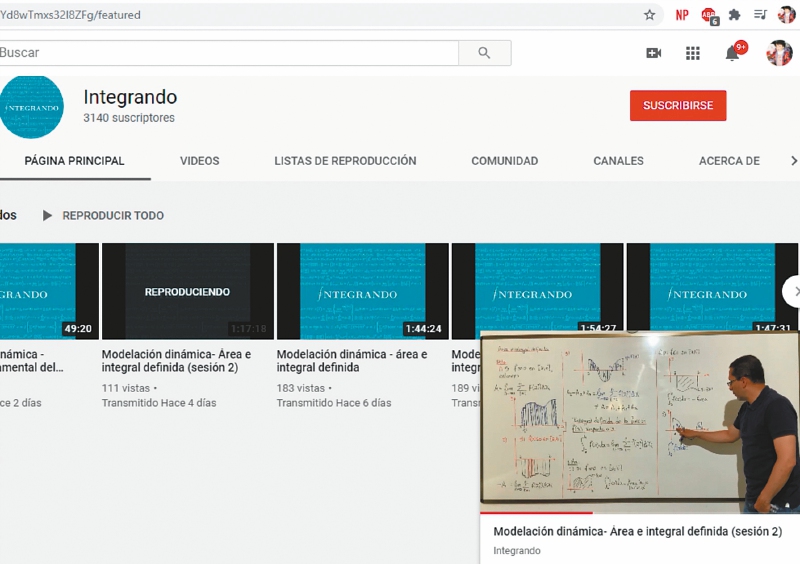Open the video thumbnail lasting 1:54:27
This screenshot has height=564, width=800.
(x=538, y=287)
